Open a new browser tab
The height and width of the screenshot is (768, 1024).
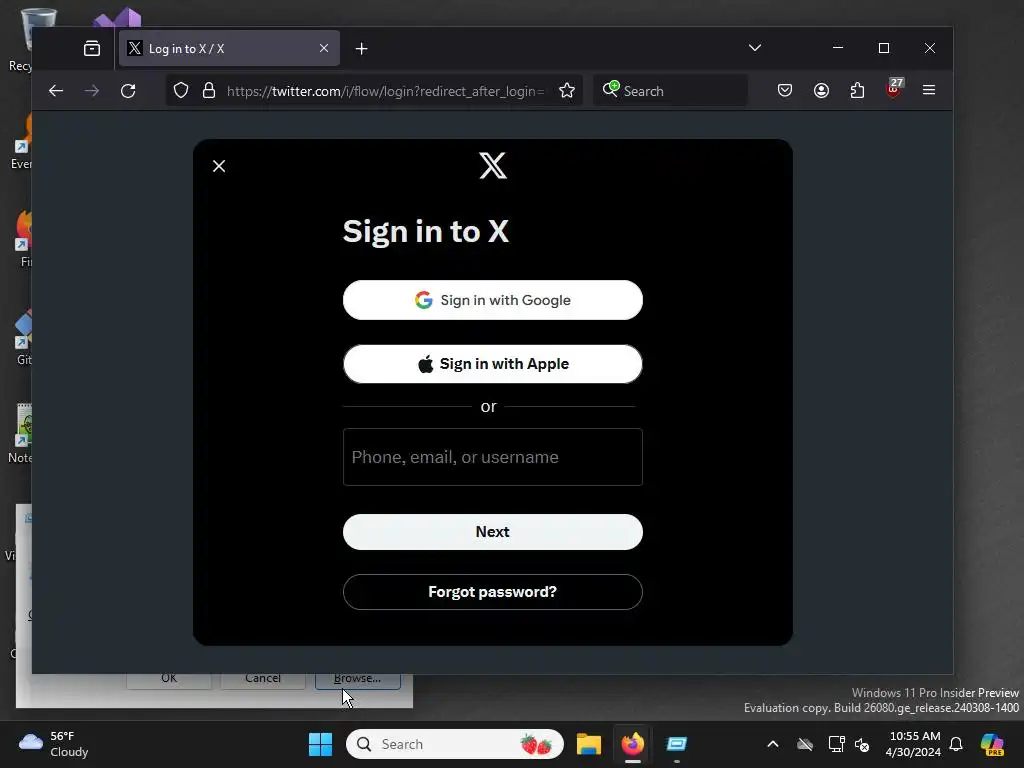point(361,48)
